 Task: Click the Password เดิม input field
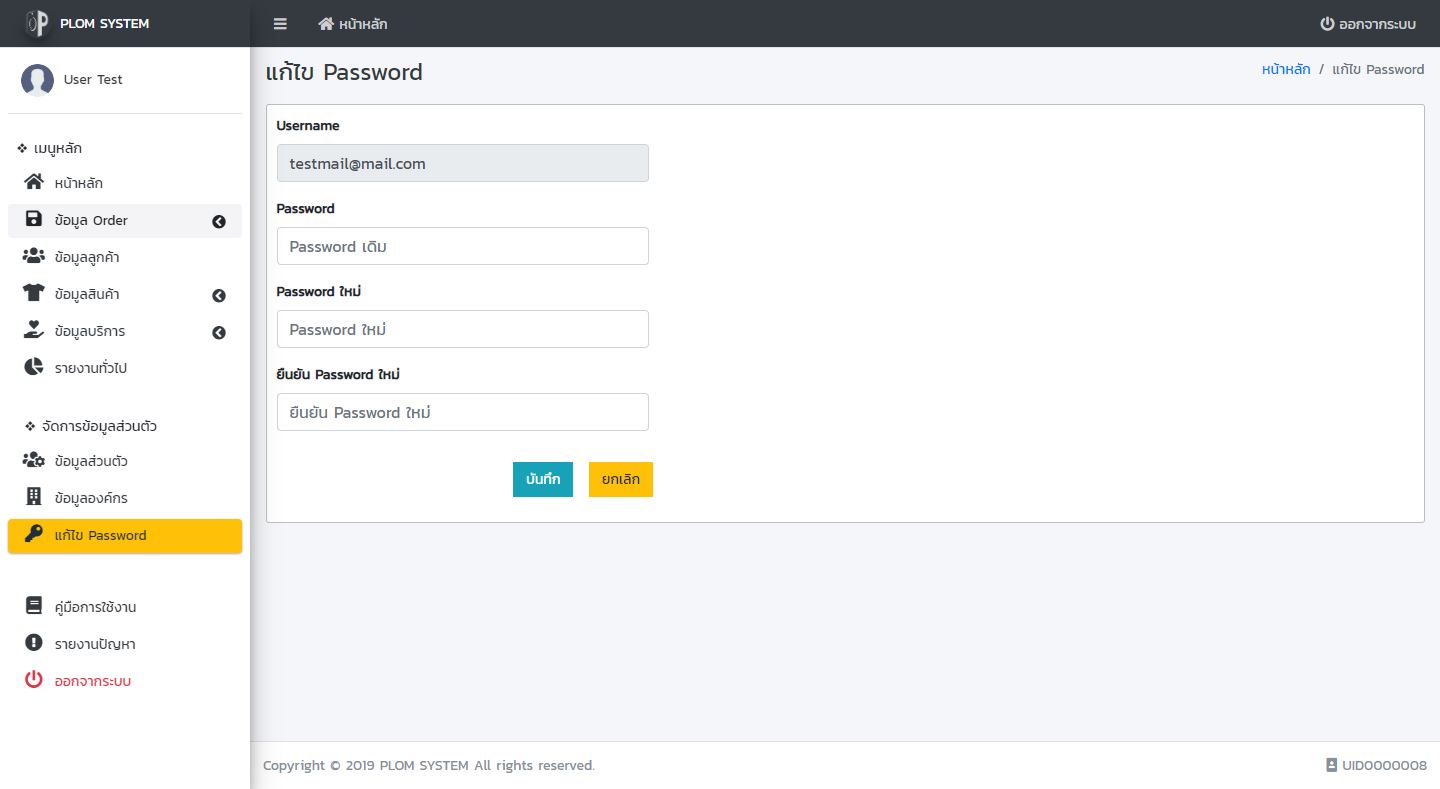pos(462,246)
